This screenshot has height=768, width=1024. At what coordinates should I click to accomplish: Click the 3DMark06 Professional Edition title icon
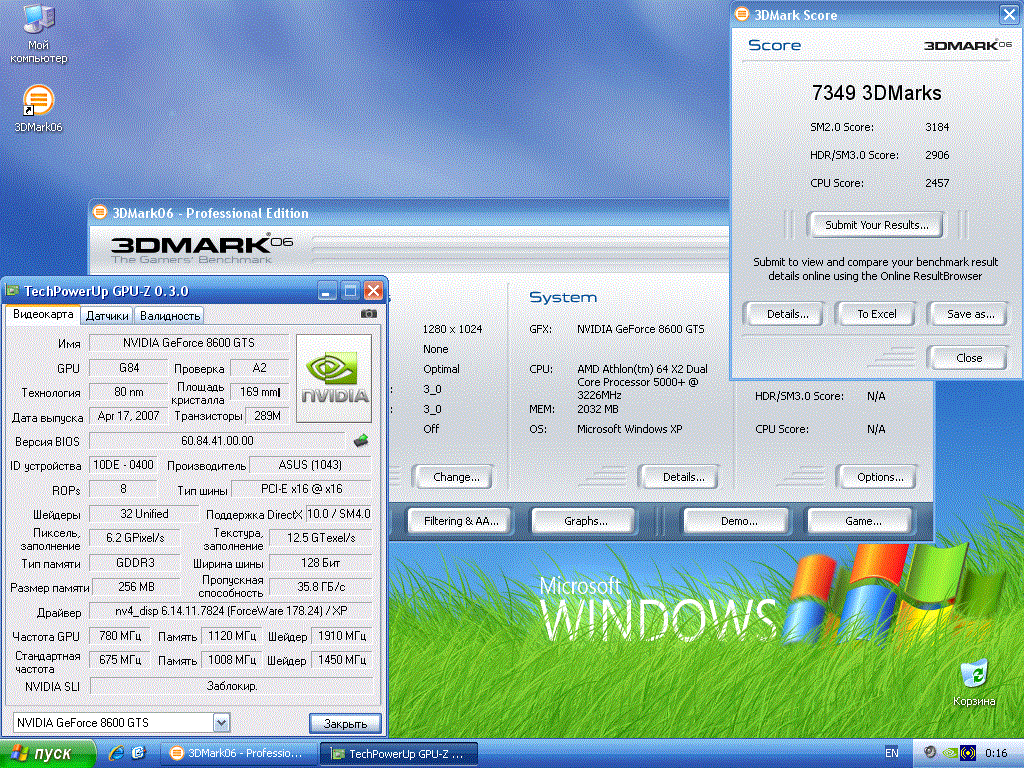100,212
